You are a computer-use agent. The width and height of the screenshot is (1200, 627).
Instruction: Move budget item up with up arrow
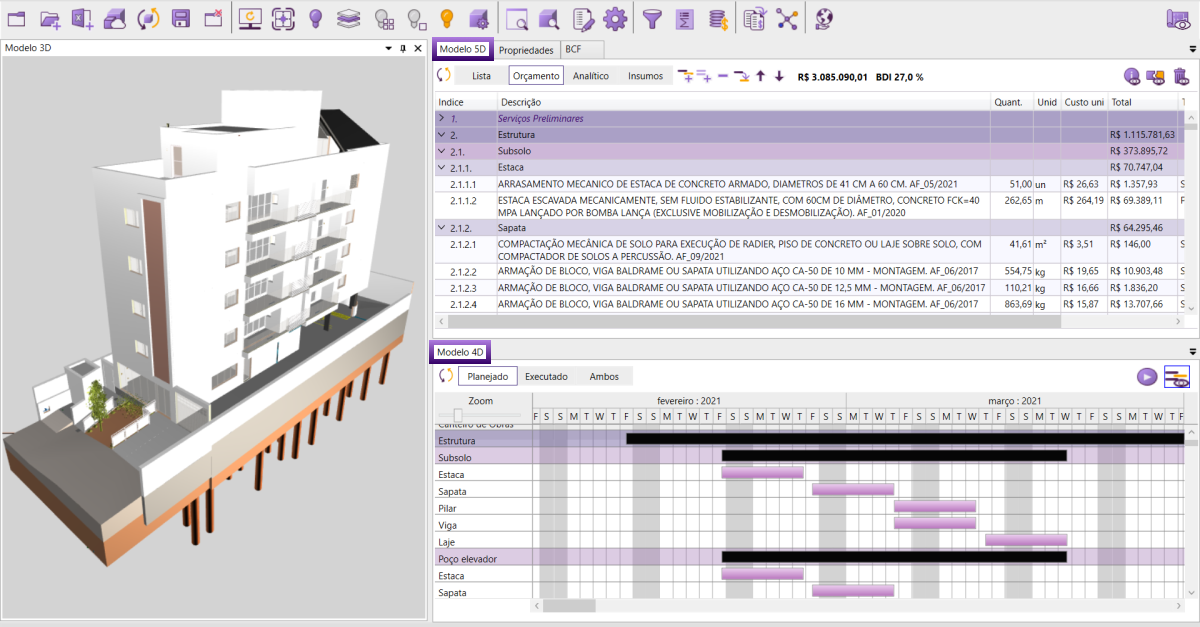(x=760, y=76)
